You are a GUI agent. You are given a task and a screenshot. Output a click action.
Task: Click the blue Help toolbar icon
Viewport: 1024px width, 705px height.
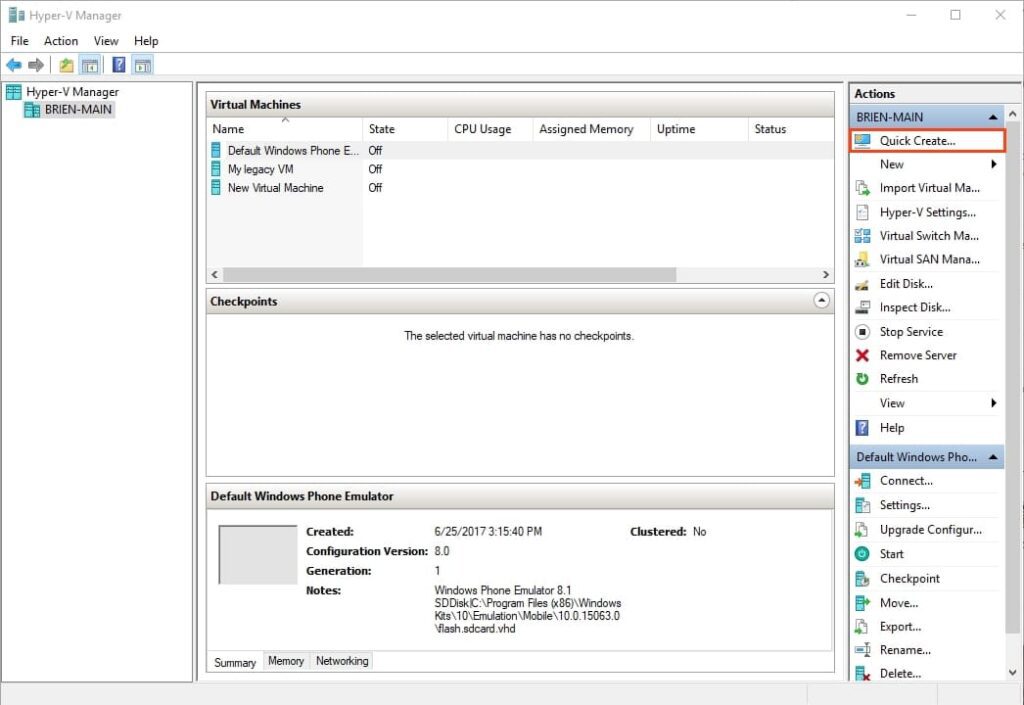tap(118, 65)
